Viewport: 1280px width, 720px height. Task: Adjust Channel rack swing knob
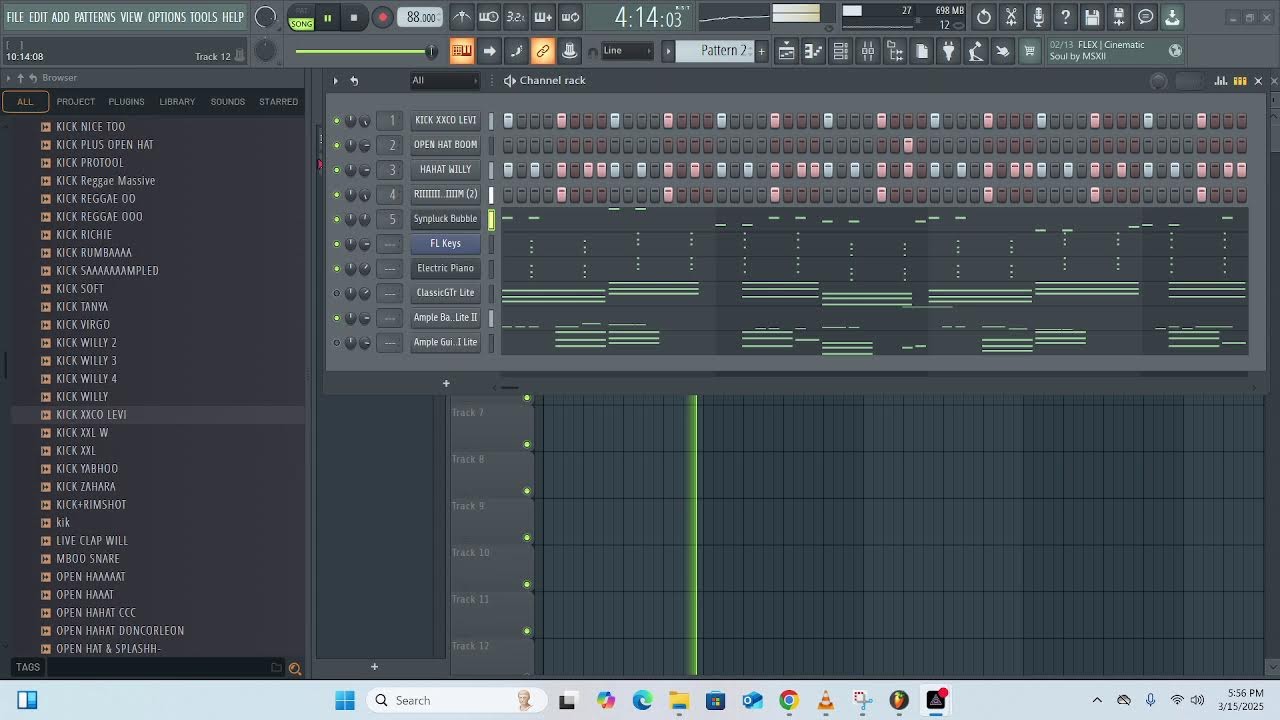tap(1158, 82)
